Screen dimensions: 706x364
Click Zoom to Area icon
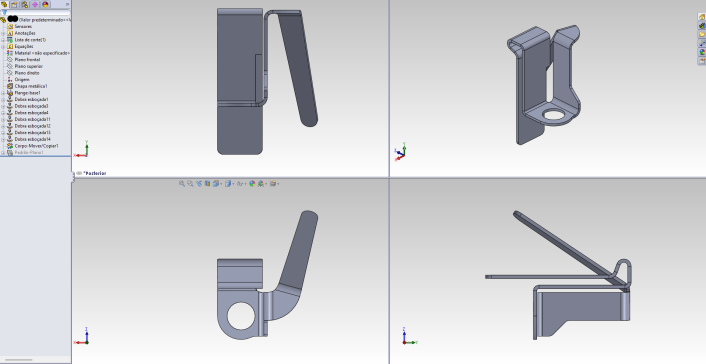click(190, 184)
